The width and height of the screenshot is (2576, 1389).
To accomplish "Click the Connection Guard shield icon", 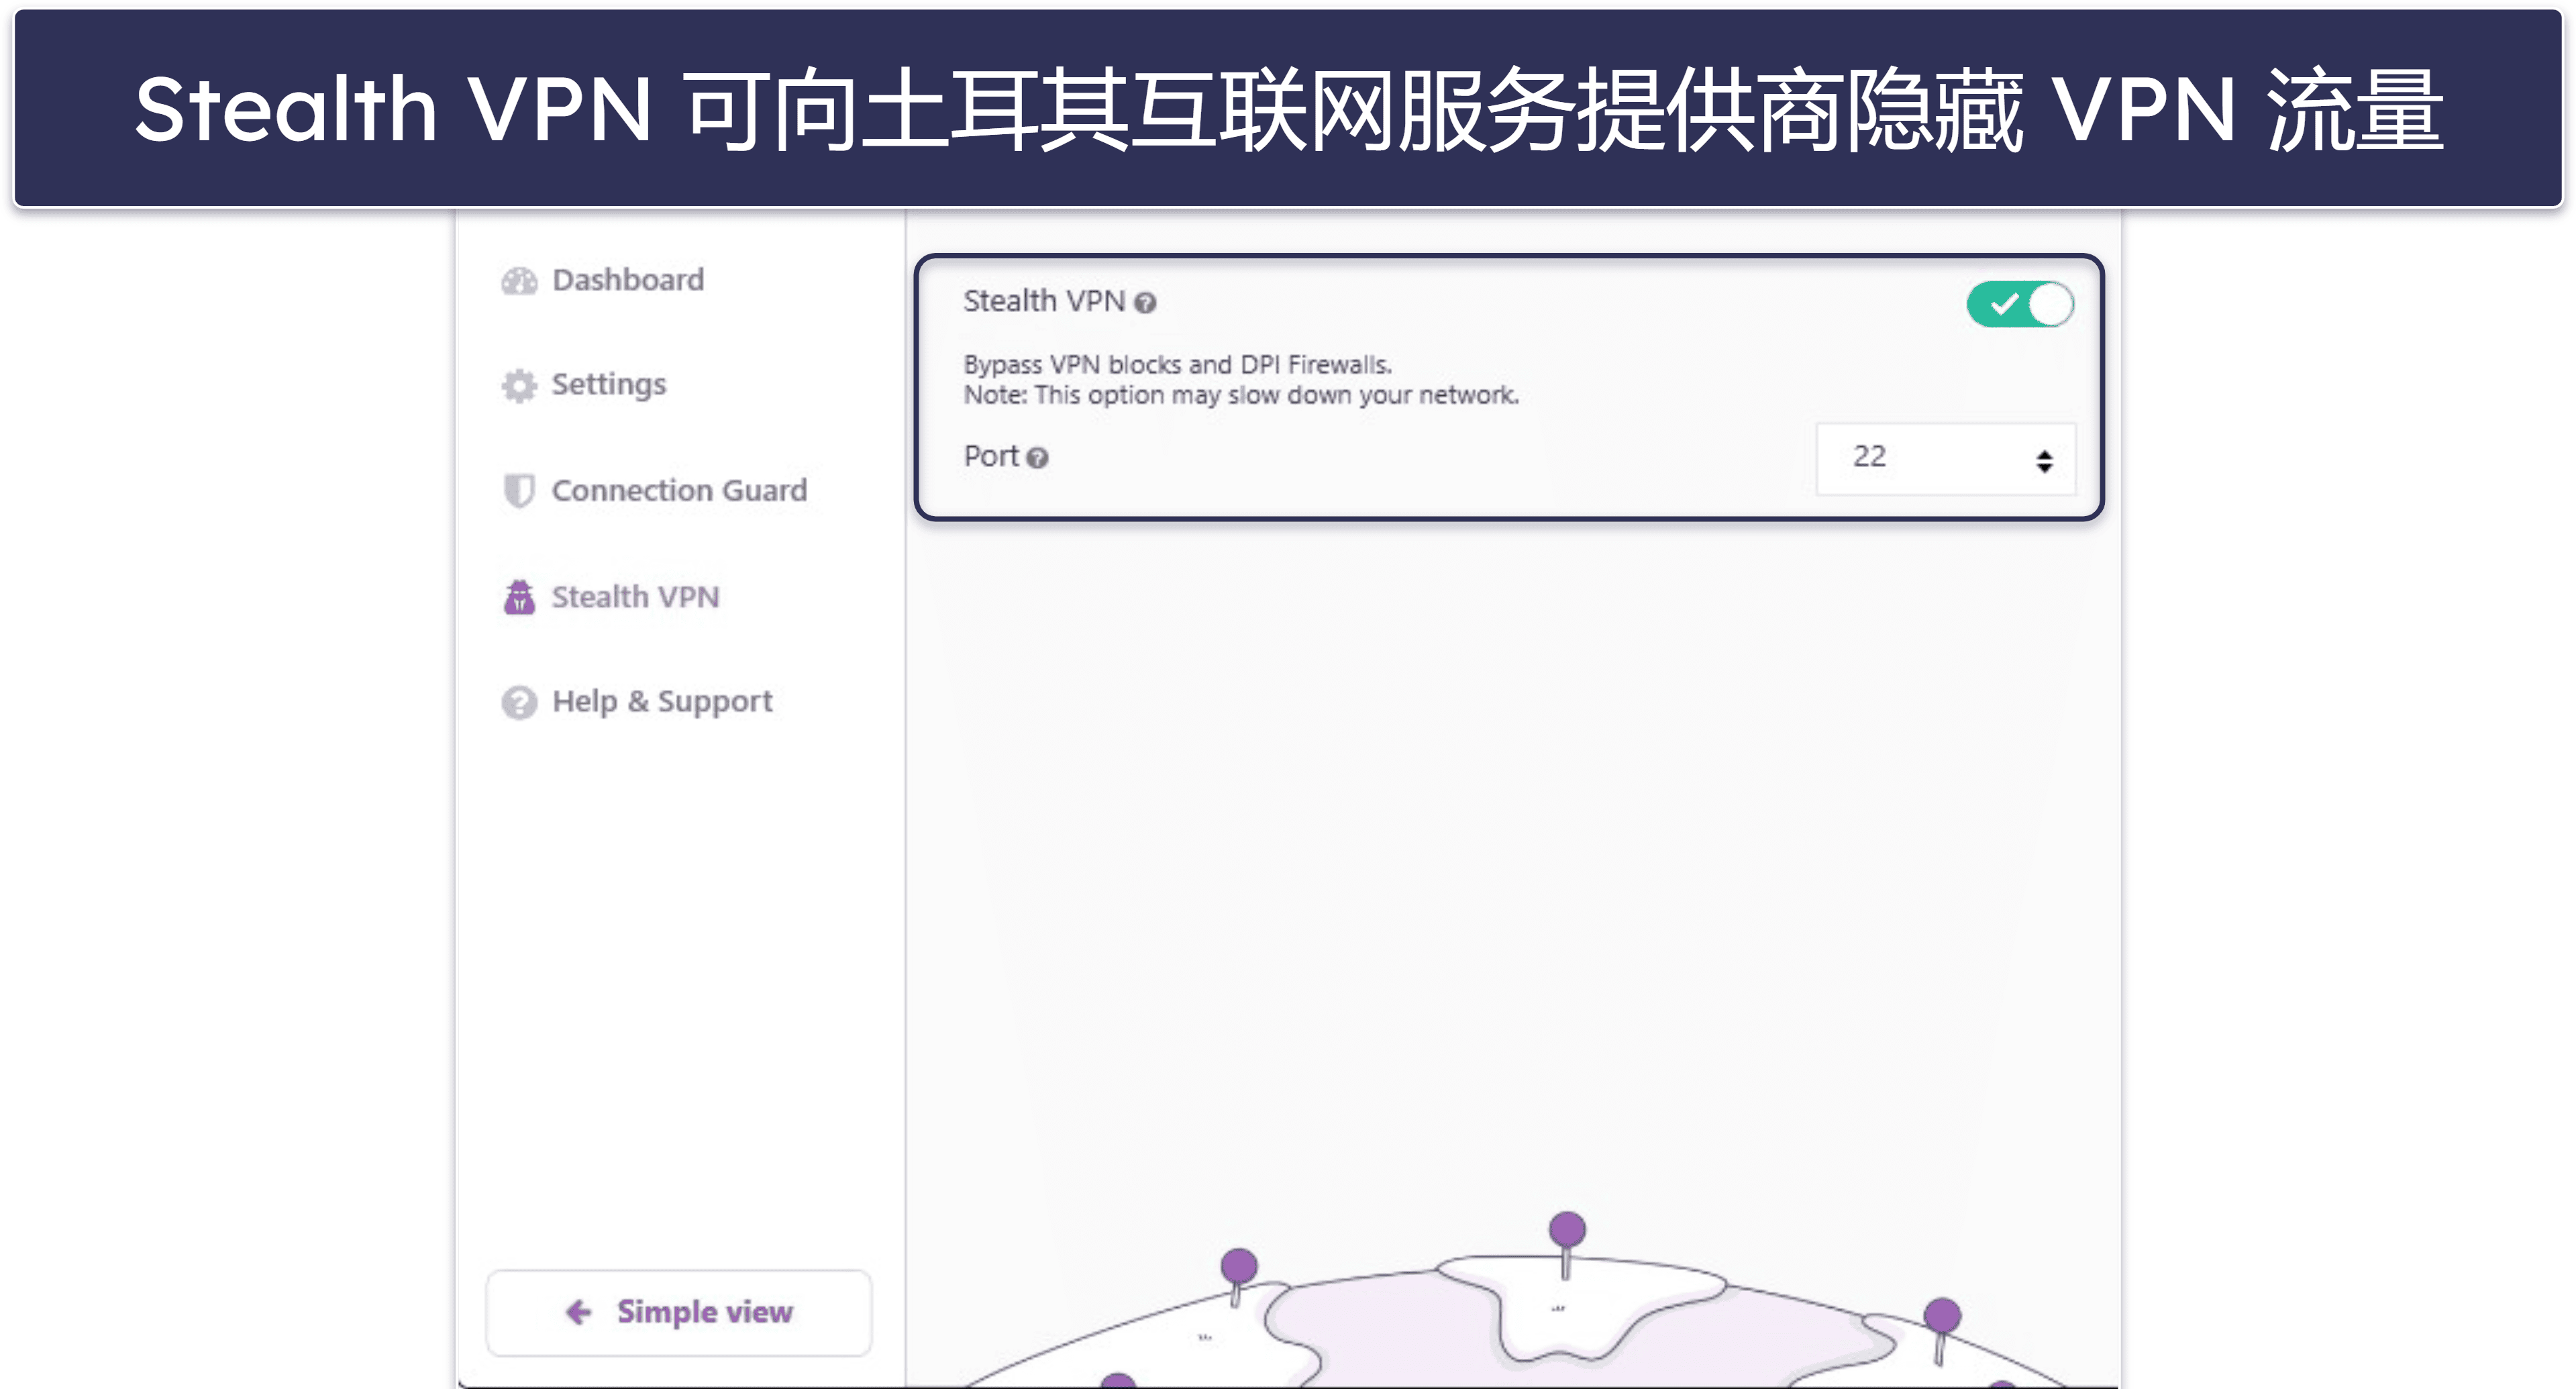I will [x=518, y=491].
